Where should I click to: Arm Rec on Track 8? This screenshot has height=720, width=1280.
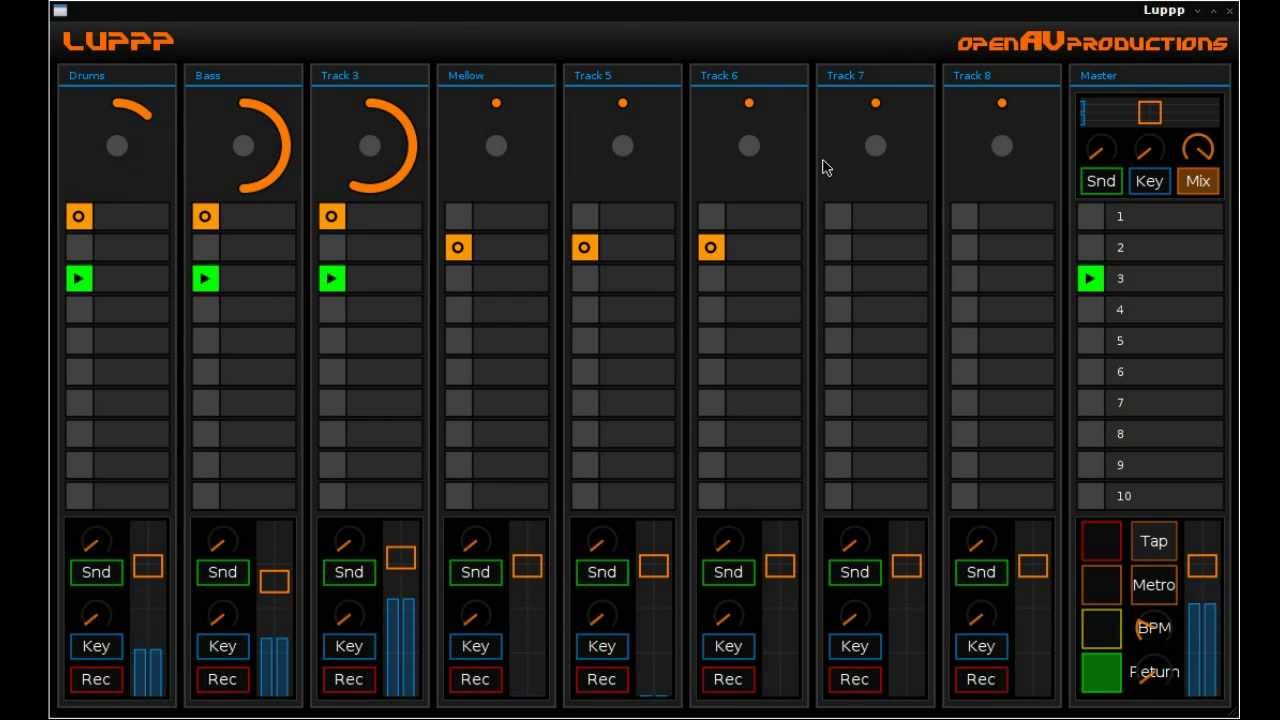981,679
